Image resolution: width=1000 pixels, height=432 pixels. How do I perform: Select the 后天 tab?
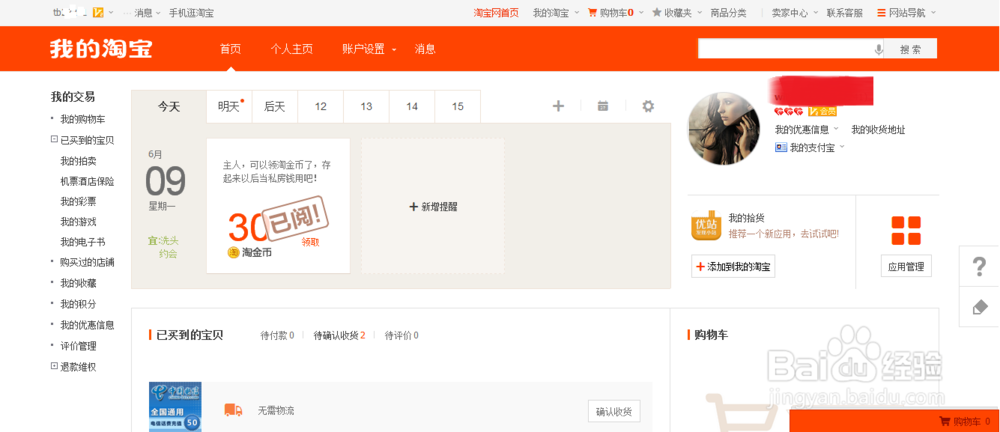274,107
